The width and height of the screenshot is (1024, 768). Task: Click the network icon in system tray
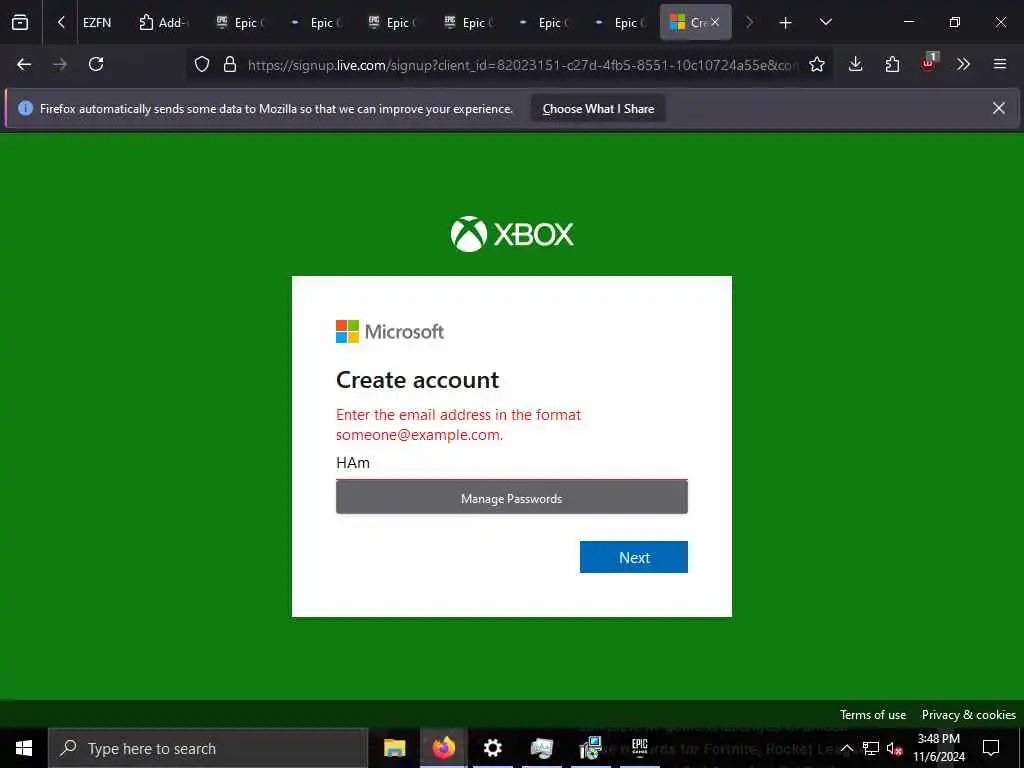[871, 748]
